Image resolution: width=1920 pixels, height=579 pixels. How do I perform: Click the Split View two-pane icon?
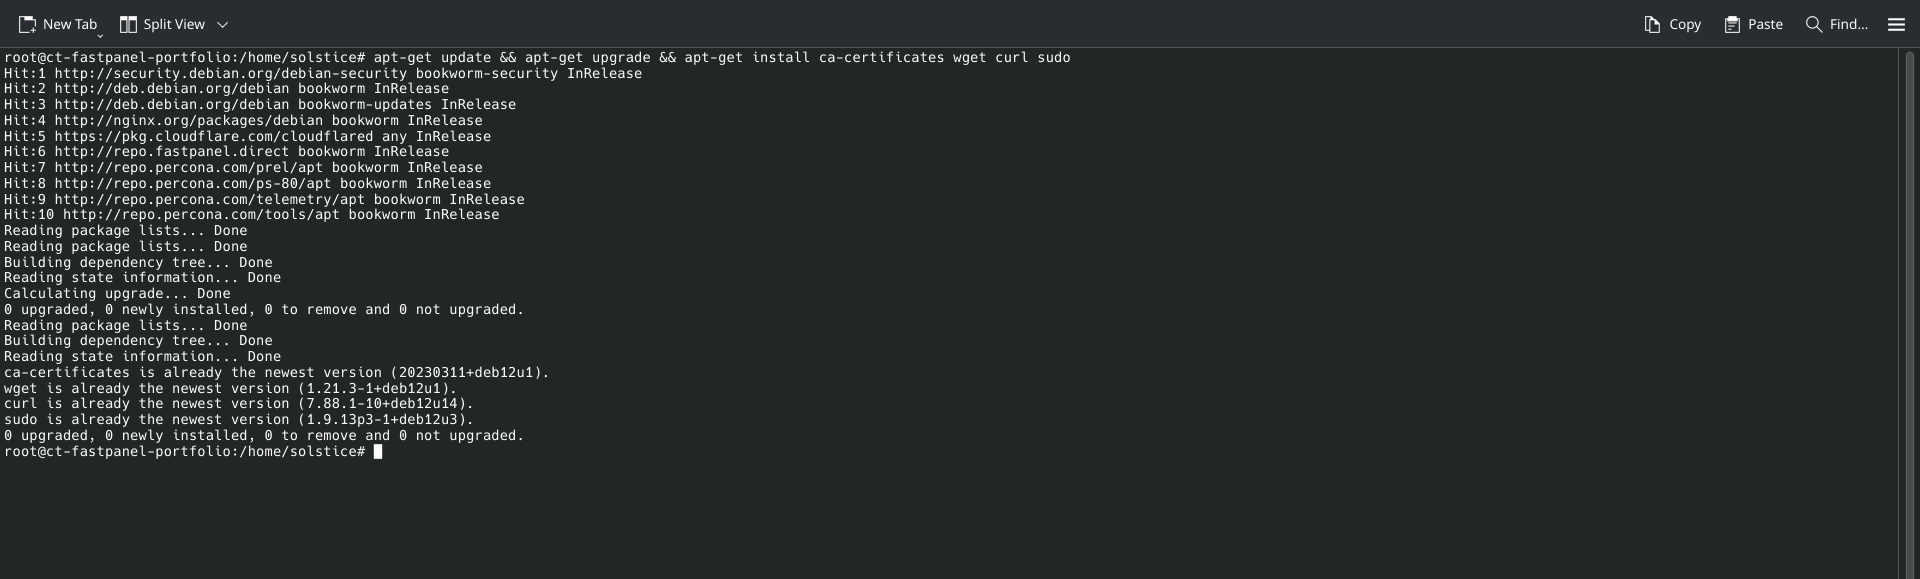pyautogui.click(x=128, y=24)
